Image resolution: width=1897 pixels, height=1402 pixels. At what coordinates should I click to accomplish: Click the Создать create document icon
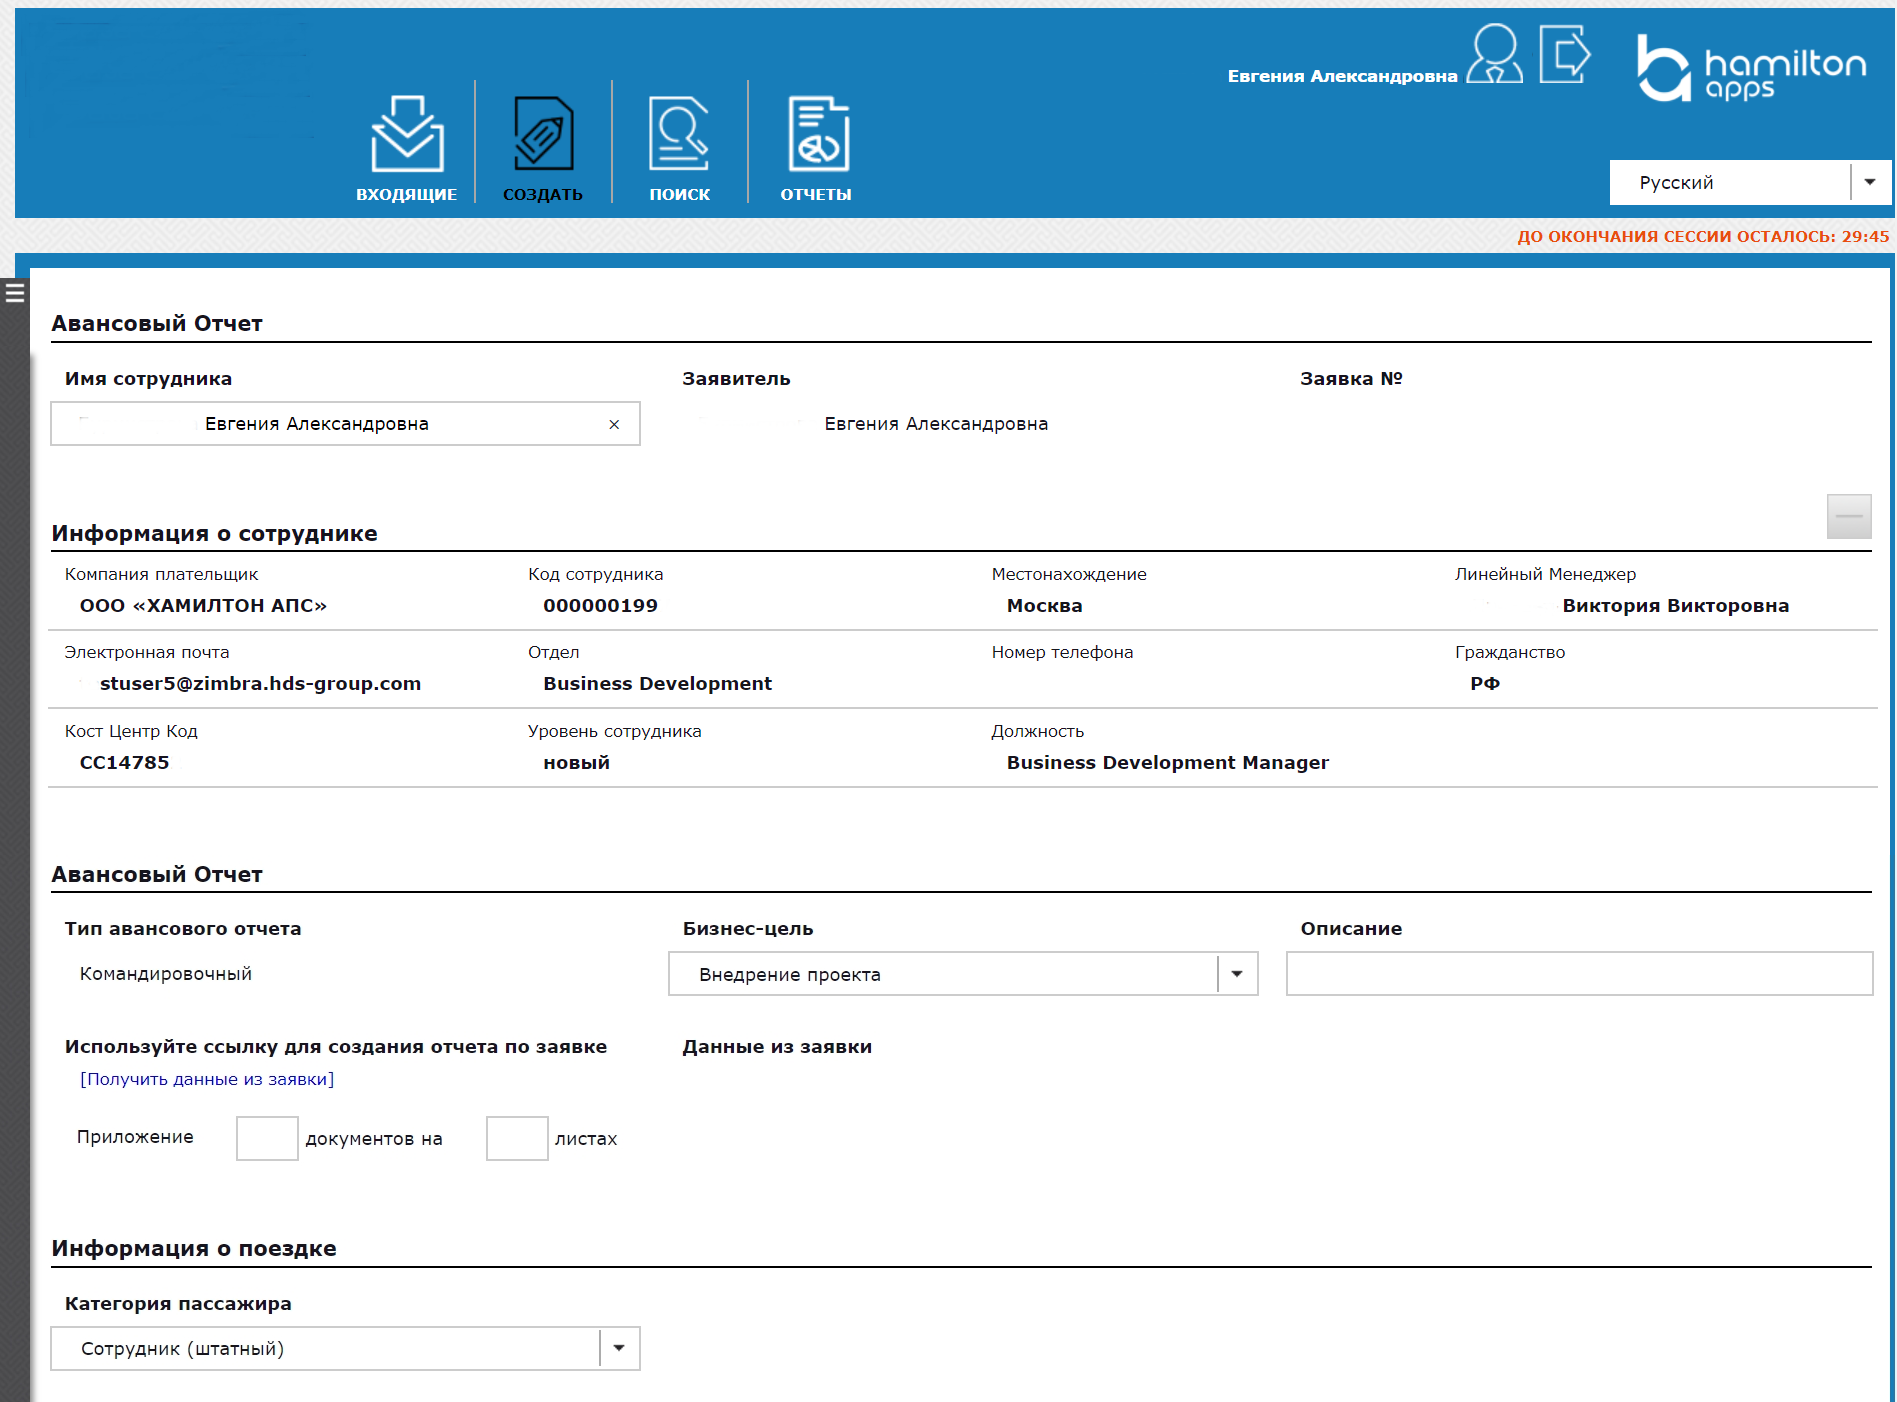pyautogui.click(x=543, y=134)
